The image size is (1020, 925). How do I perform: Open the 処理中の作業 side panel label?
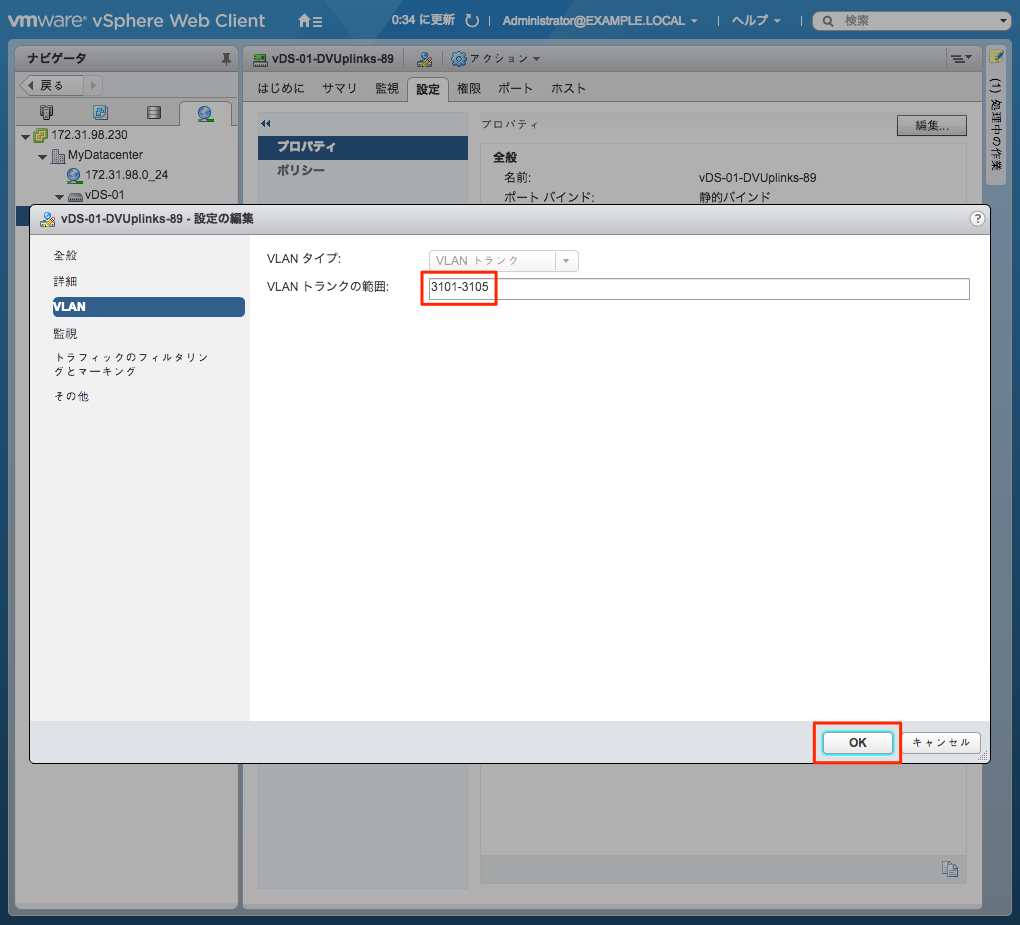(x=996, y=124)
